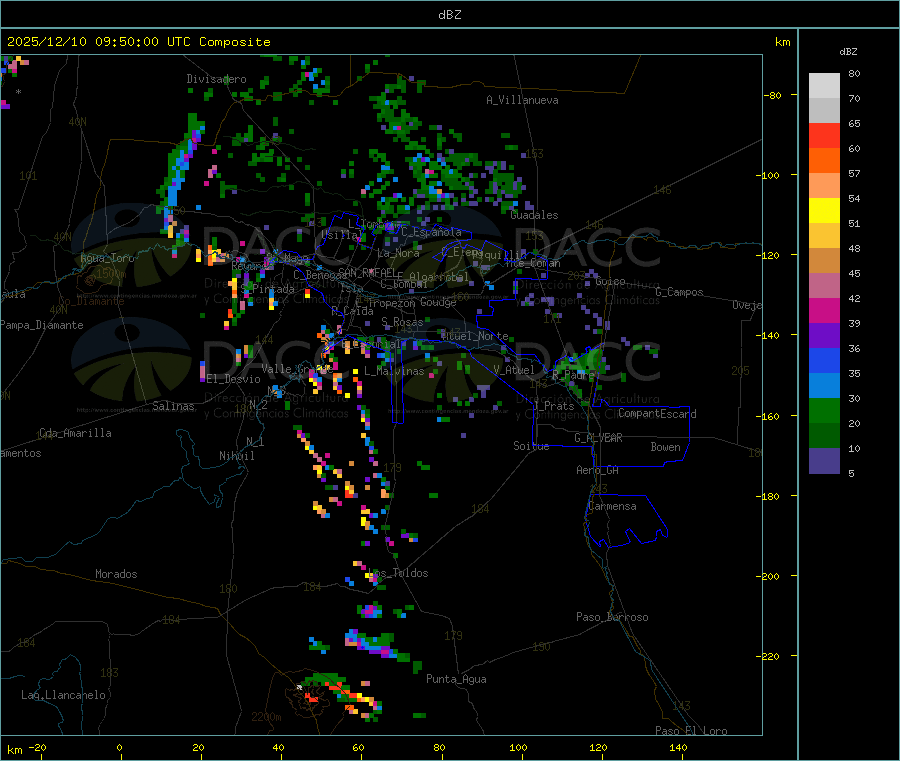Click the -80 tick on the right axis
This screenshot has width=900, height=761.
[773, 95]
